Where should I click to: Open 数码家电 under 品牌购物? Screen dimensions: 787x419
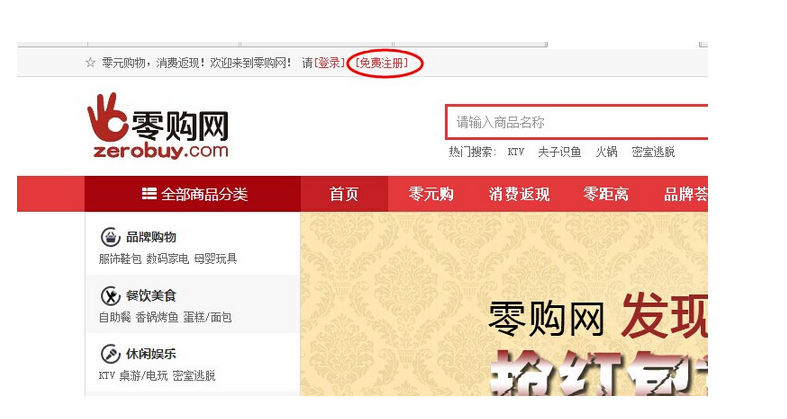[x=167, y=259]
